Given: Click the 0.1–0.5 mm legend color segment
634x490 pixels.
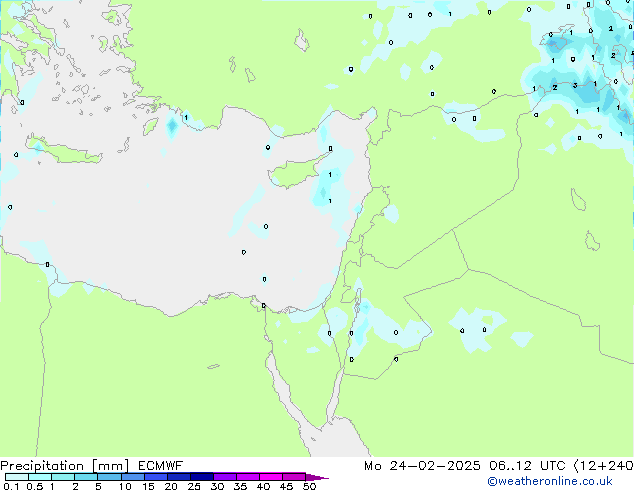Looking at the screenshot, I should pos(17,477).
